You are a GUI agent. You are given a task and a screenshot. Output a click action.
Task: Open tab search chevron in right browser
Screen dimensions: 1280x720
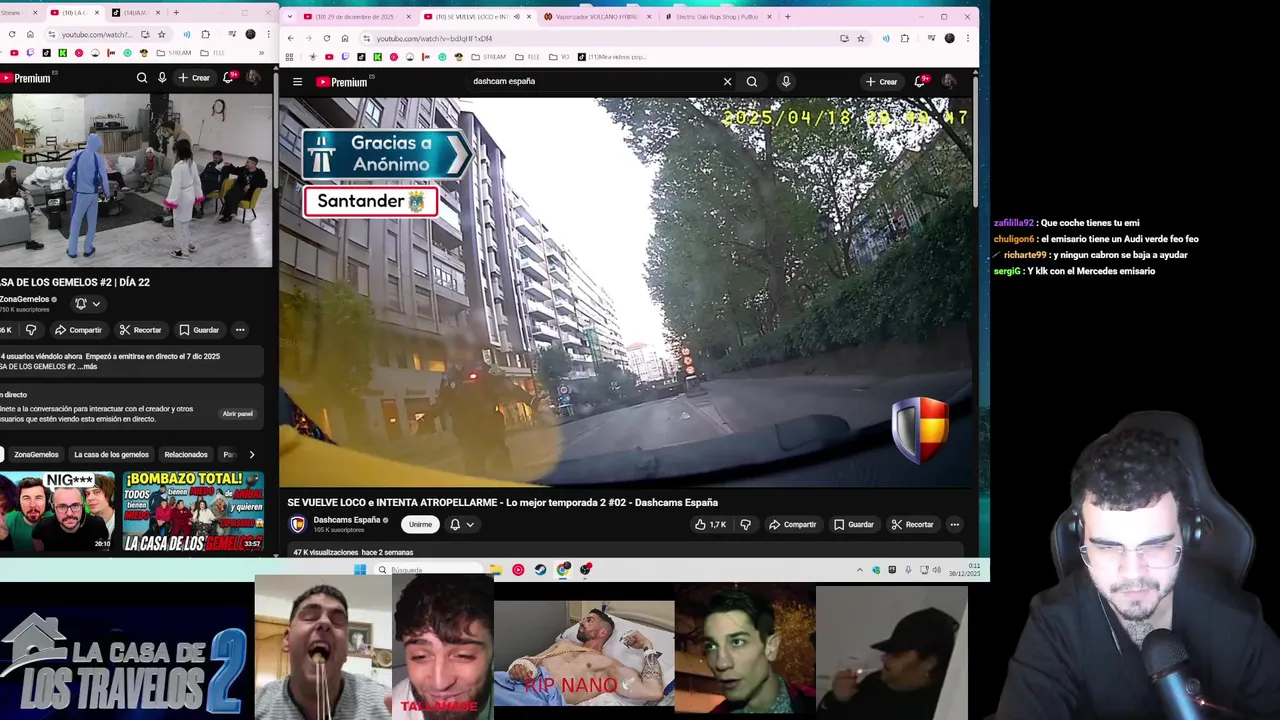(289, 16)
